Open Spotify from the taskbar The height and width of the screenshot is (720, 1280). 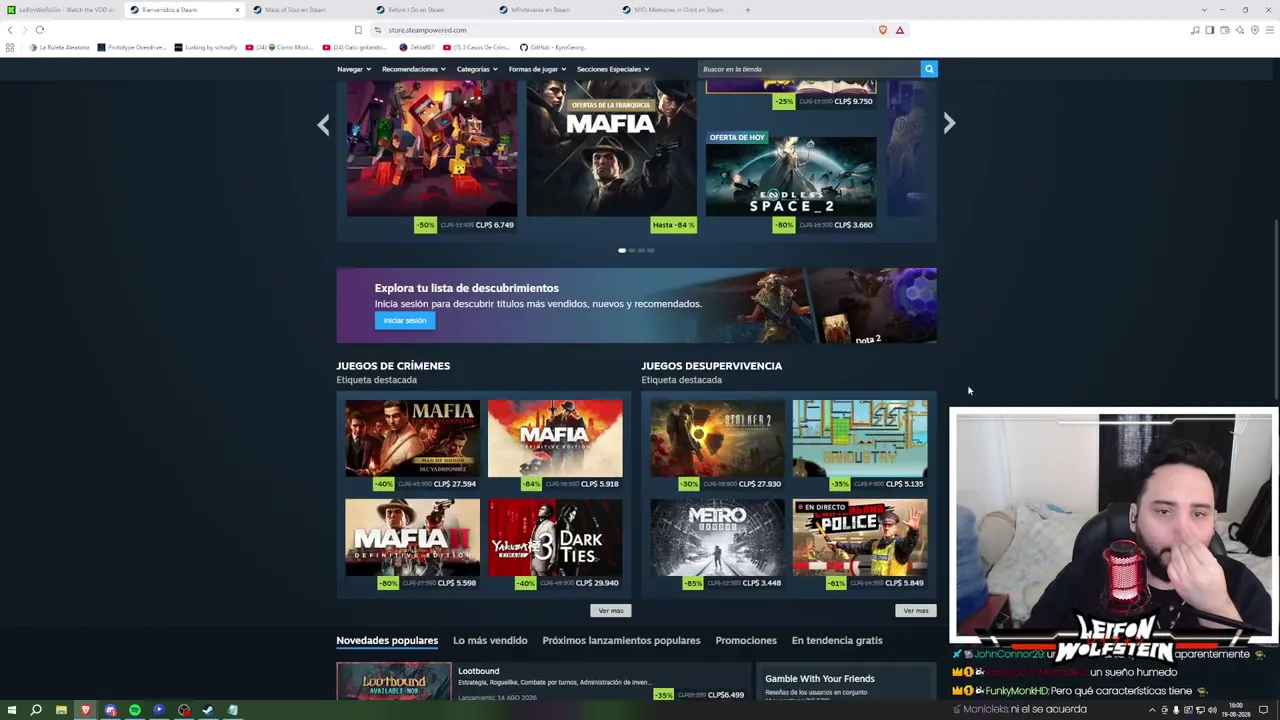click(135, 710)
